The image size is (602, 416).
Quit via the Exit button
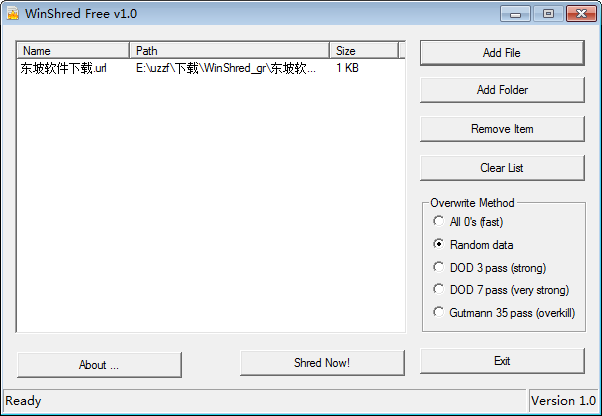(x=502, y=361)
